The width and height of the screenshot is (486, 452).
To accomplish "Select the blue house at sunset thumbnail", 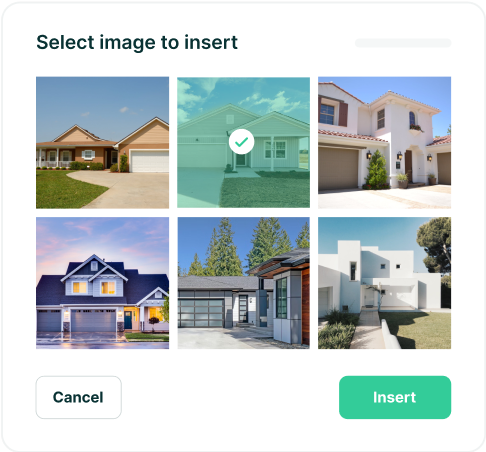I will [x=102, y=283].
